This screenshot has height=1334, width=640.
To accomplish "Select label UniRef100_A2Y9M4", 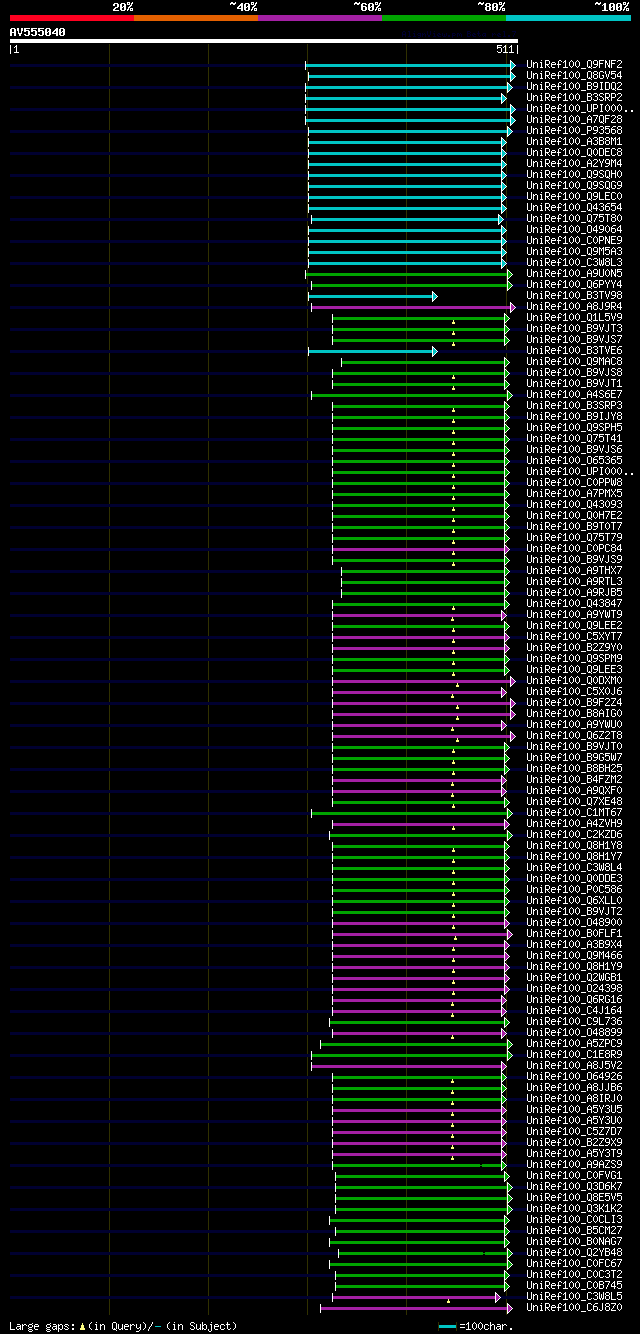I will (x=575, y=163).
